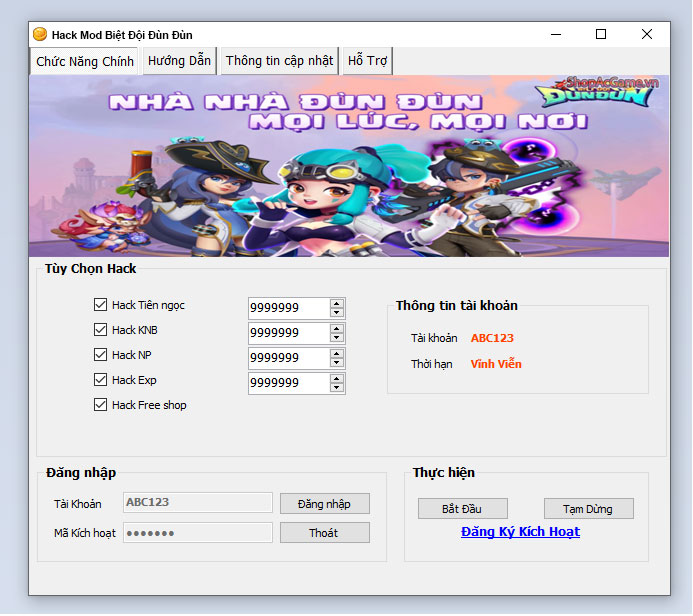Image resolution: width=693 pixels, height=616 pixels.
Task: Increase Hack Exp value with up arrow
Action: 337,379
